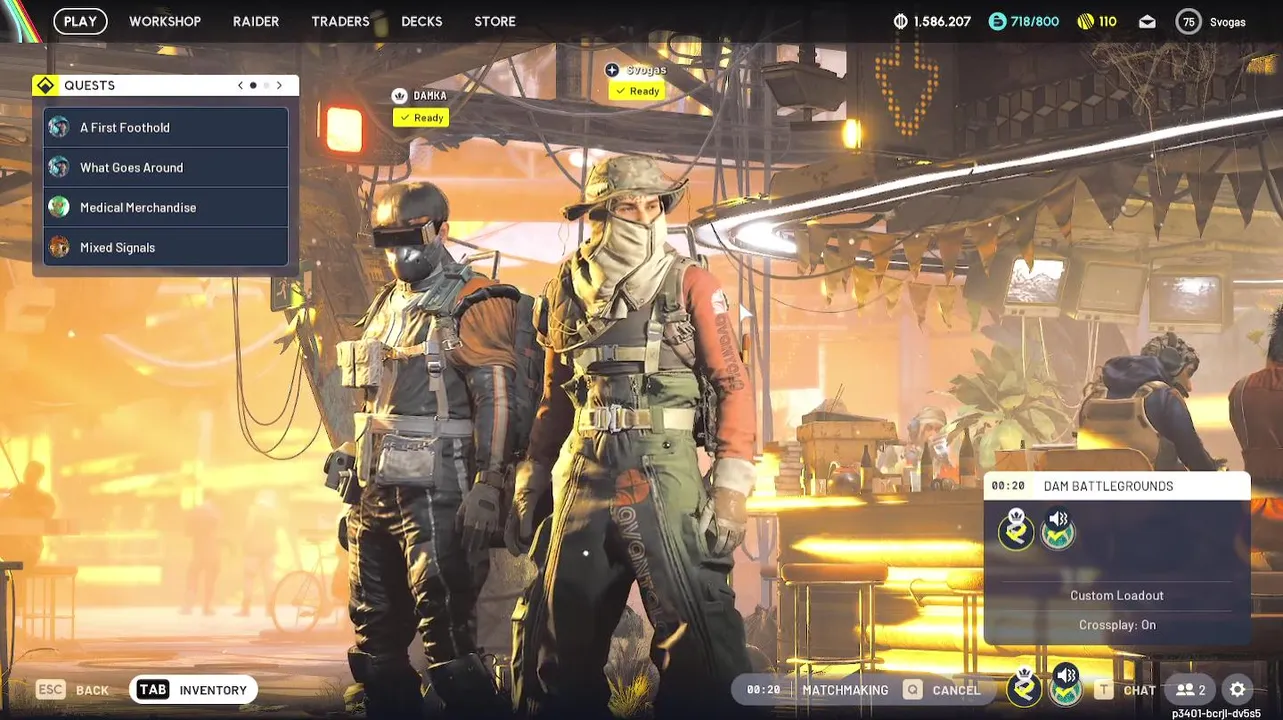Click the 718/800 stash capacity value
Viewport: 1283px width, 720px height.
[1035, 21]
